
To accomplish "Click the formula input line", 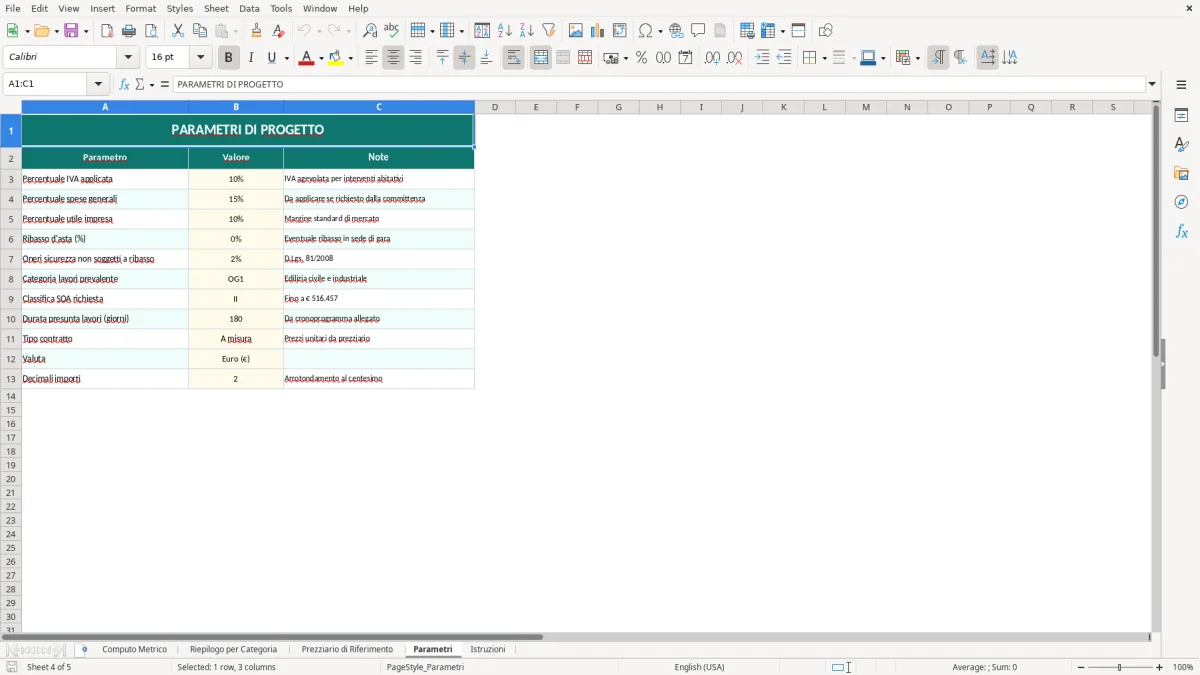I will 659,85.
